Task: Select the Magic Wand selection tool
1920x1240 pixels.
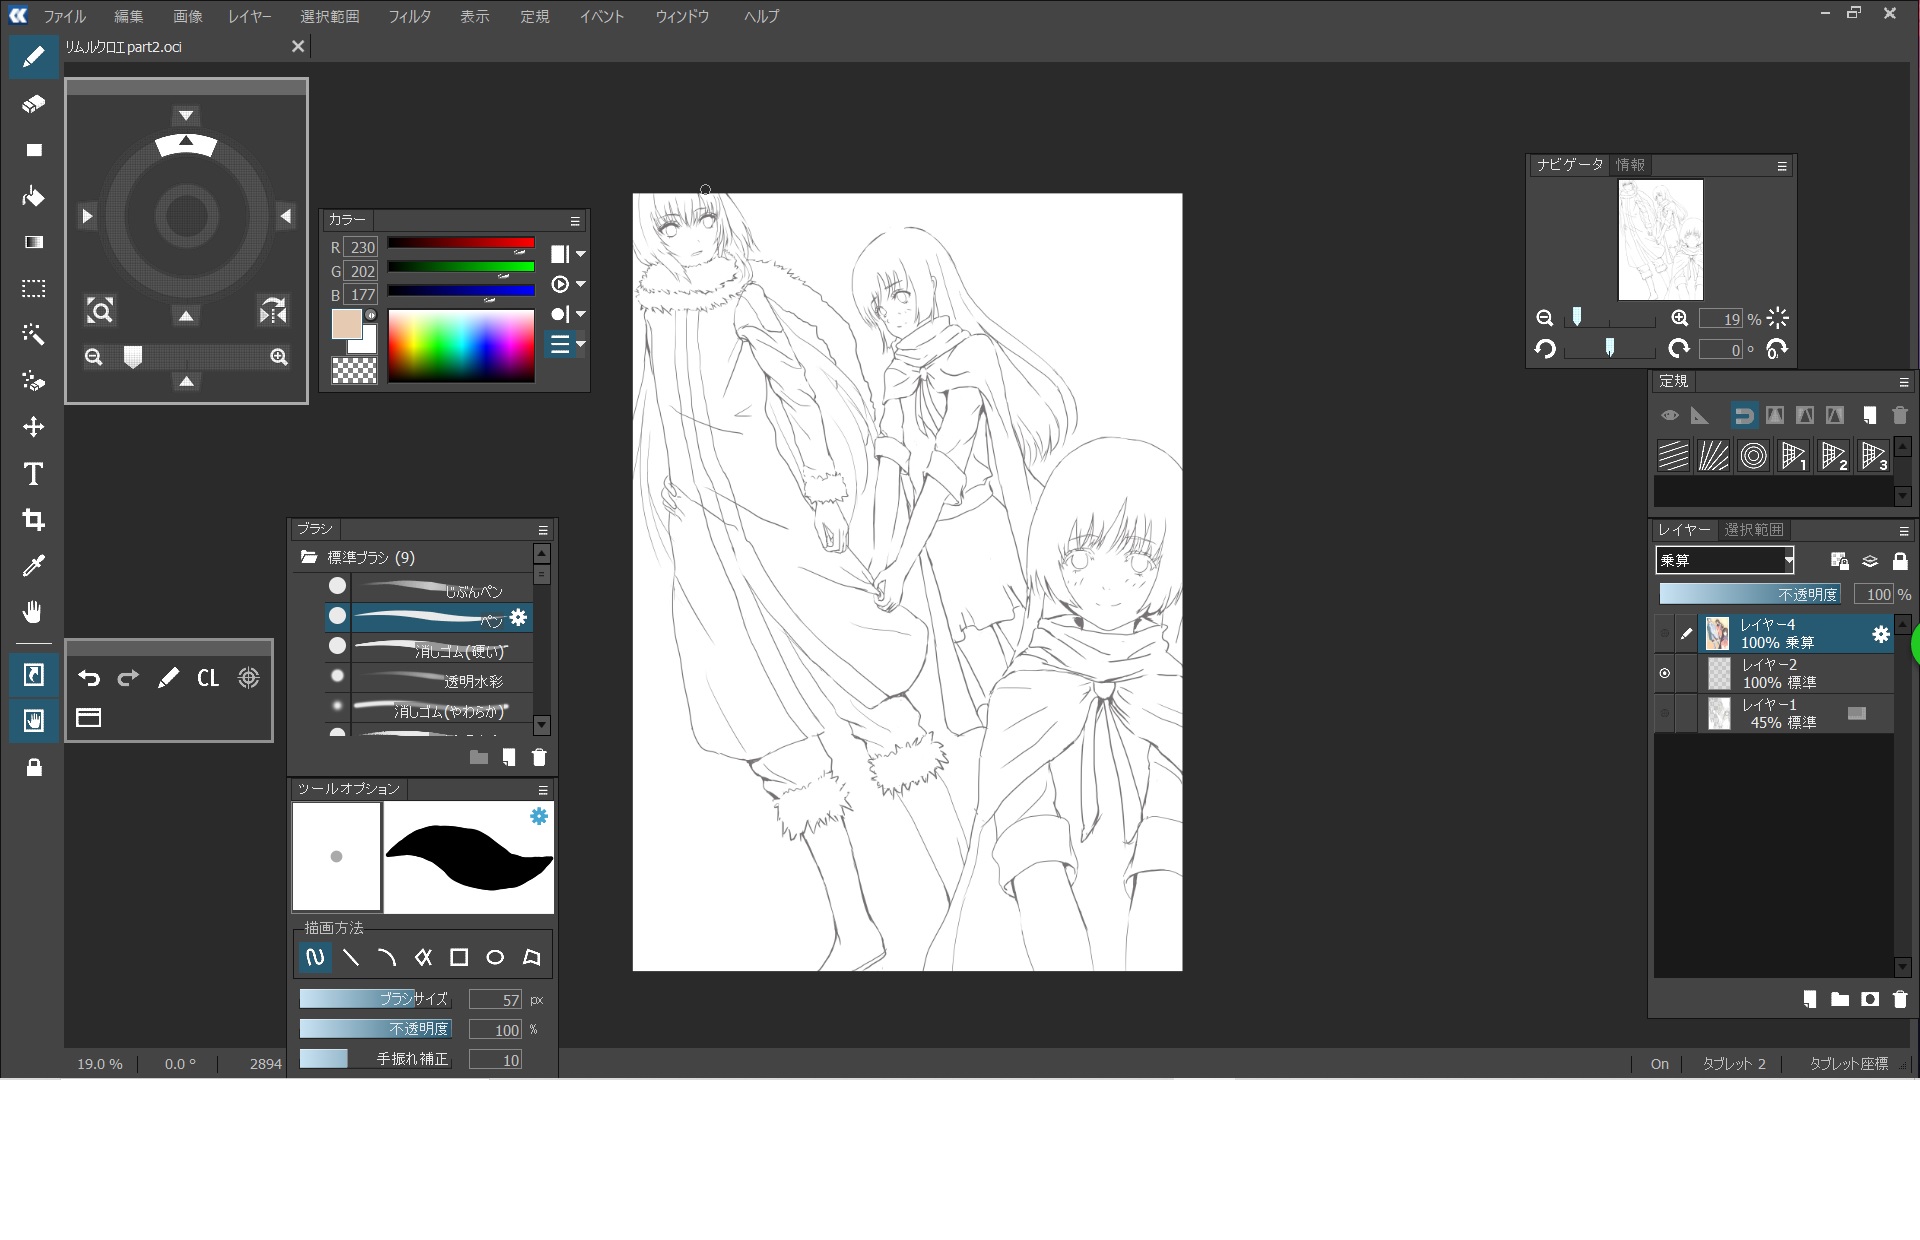Action: (x=33, y=334)
